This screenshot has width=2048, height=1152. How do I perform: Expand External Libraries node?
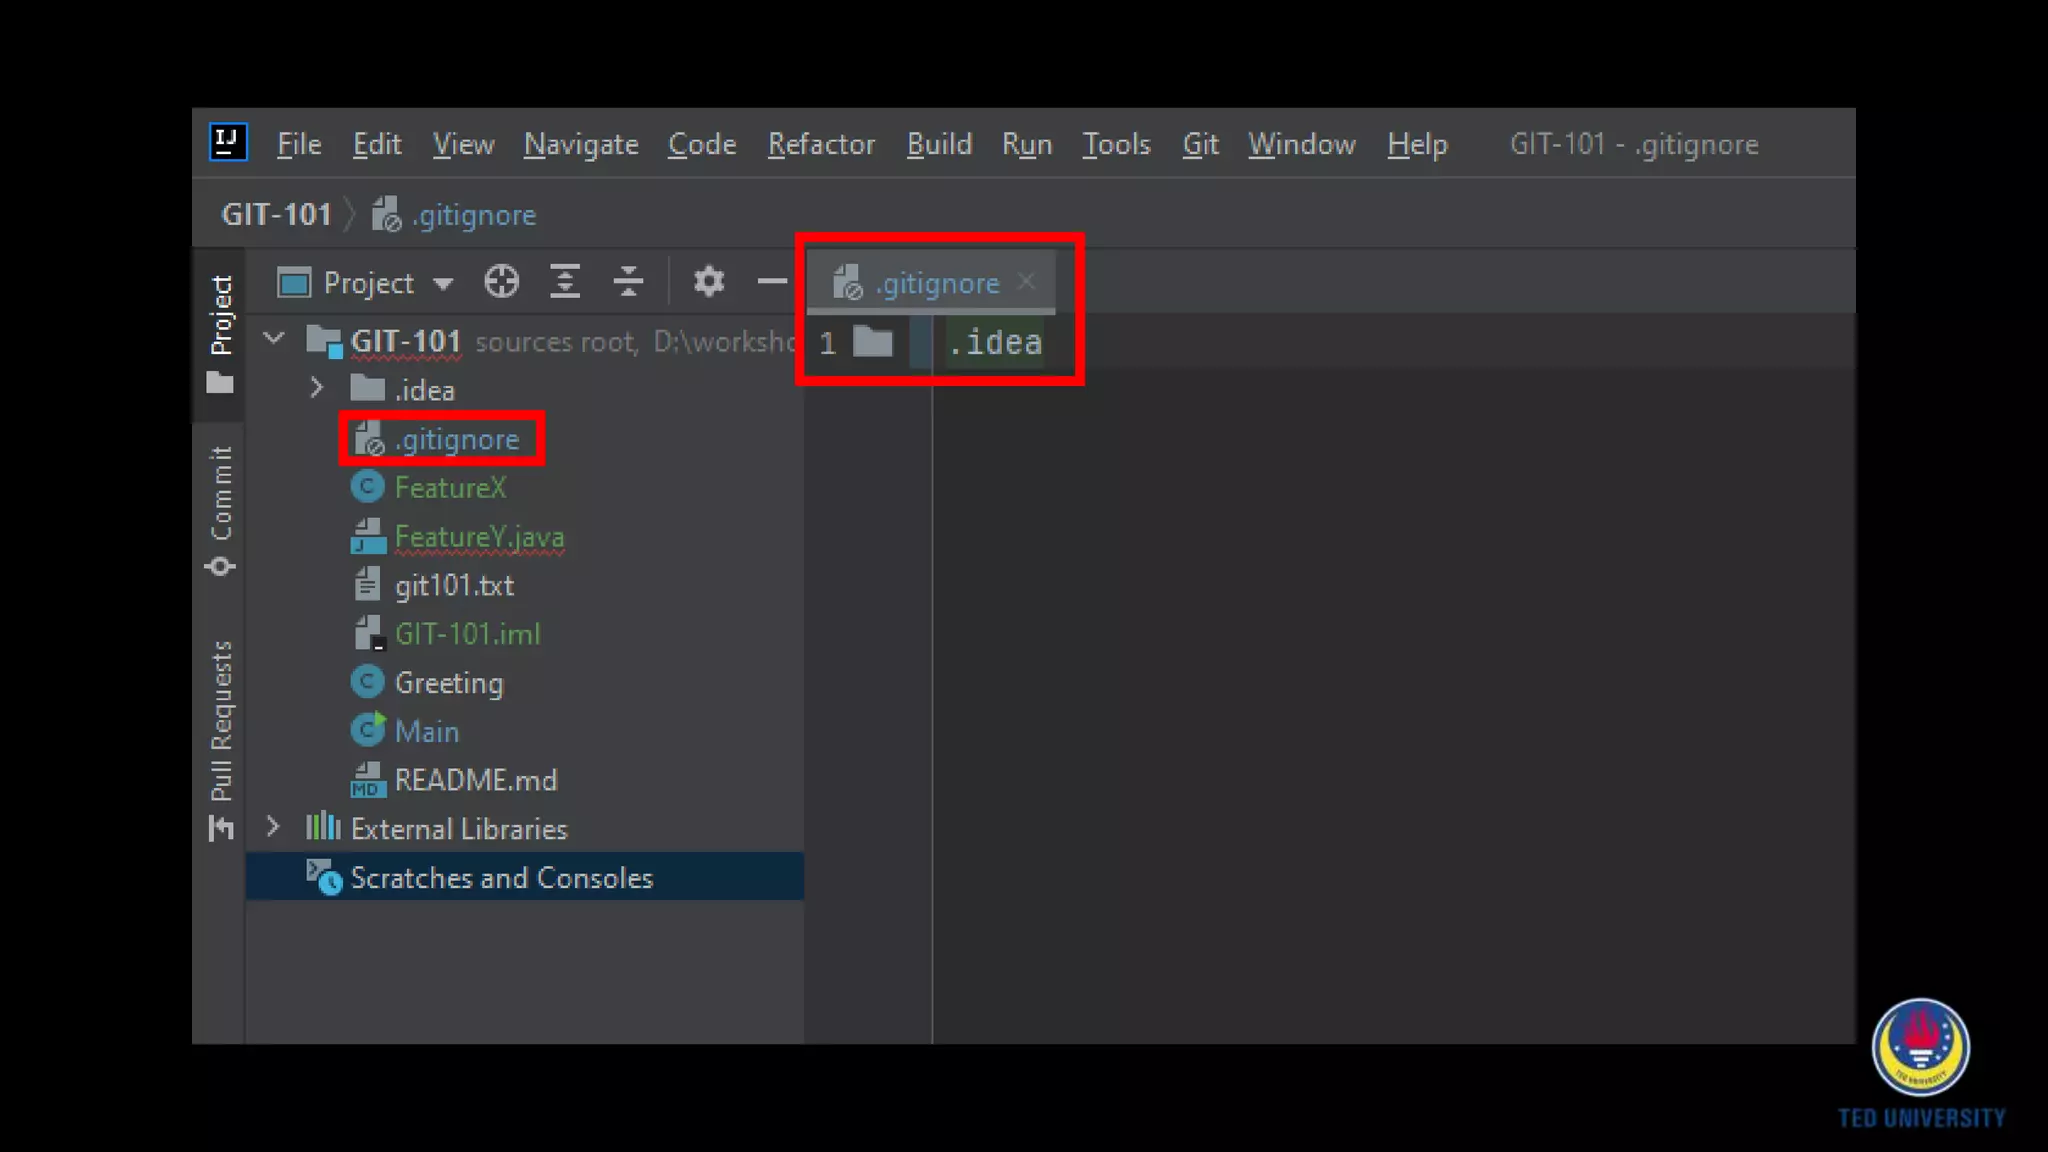coord(273,827)
